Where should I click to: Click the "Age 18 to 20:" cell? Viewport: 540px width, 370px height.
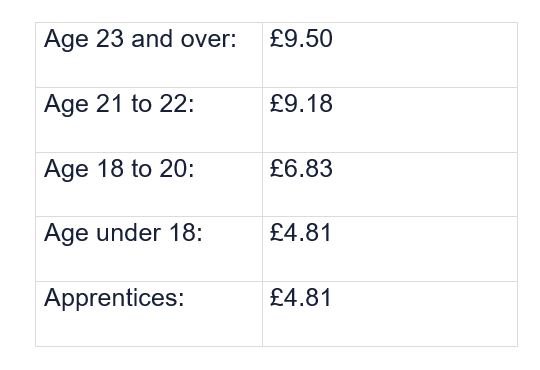click(149, 184)
